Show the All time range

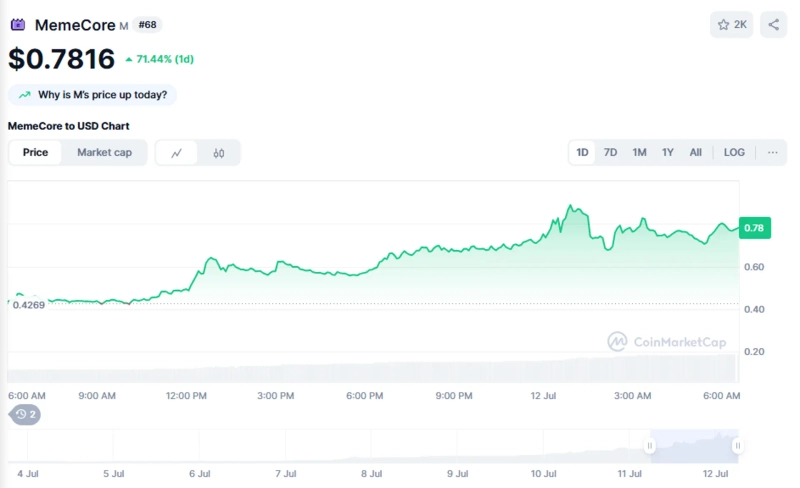pyautogui.click(x=695, y=153)
